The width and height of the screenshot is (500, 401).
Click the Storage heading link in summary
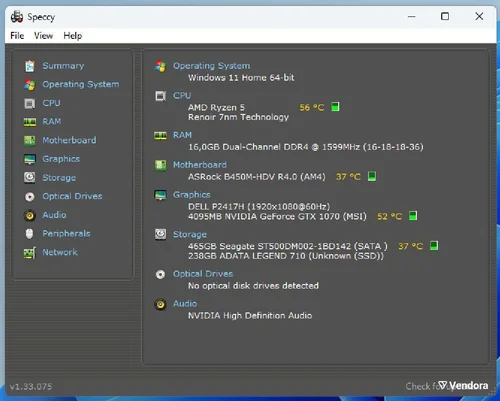point(190,234)
